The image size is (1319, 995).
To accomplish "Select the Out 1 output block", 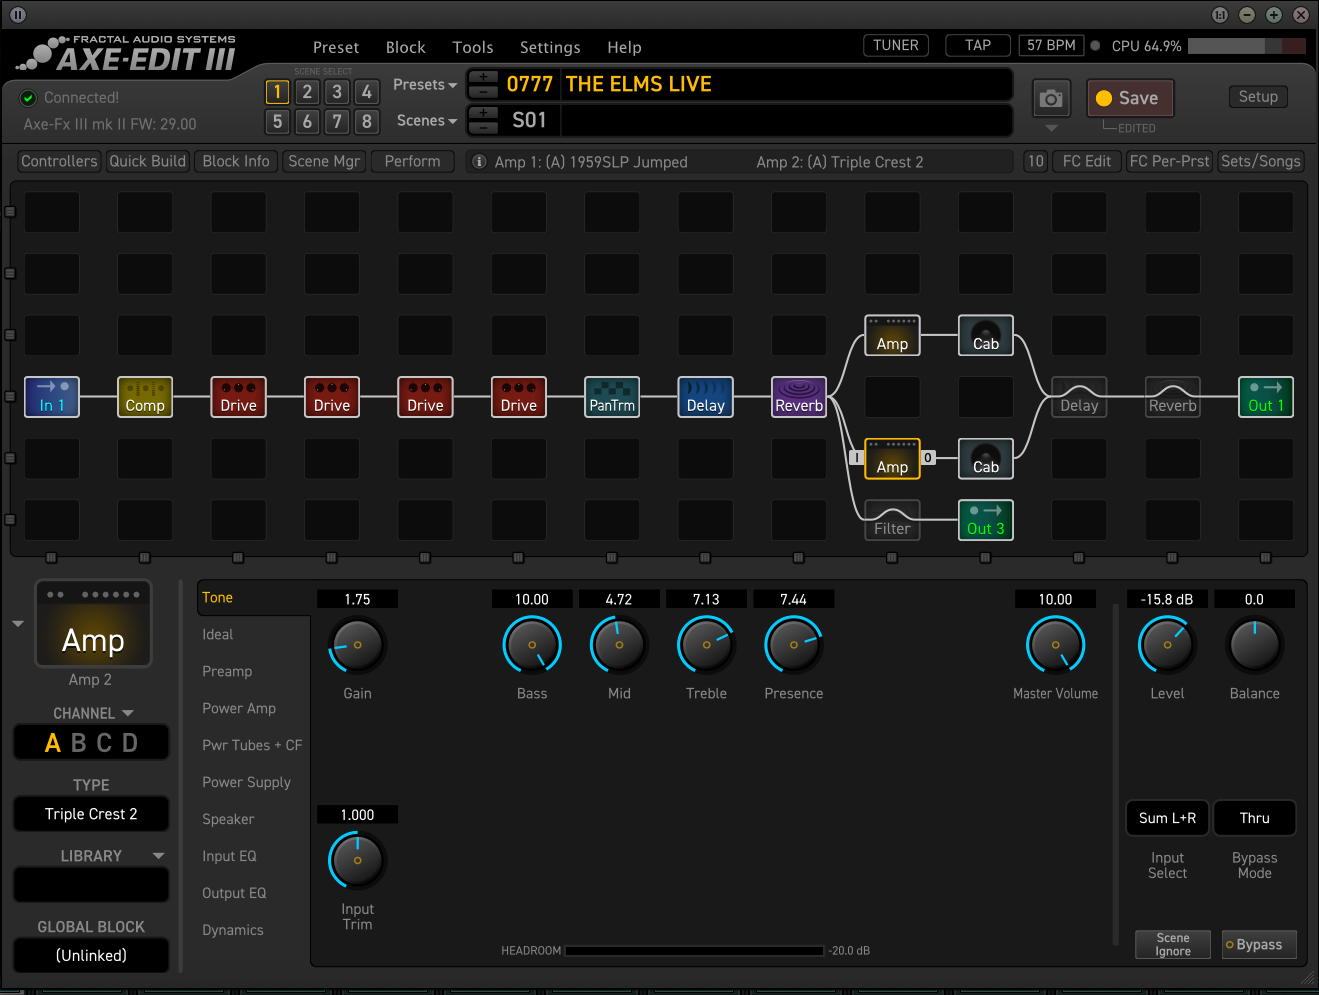I will coord(1266,397).
